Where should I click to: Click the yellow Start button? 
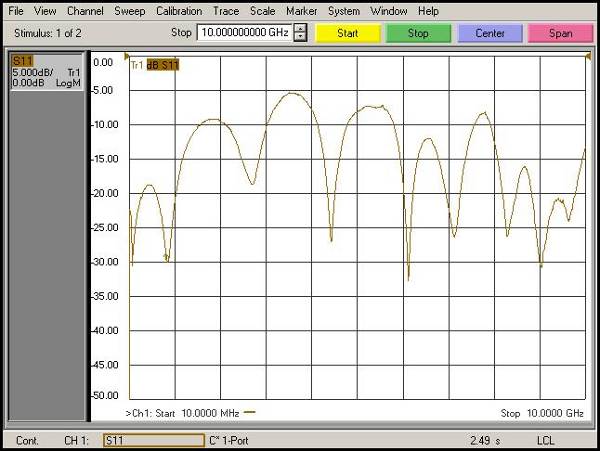pos(347,33)
